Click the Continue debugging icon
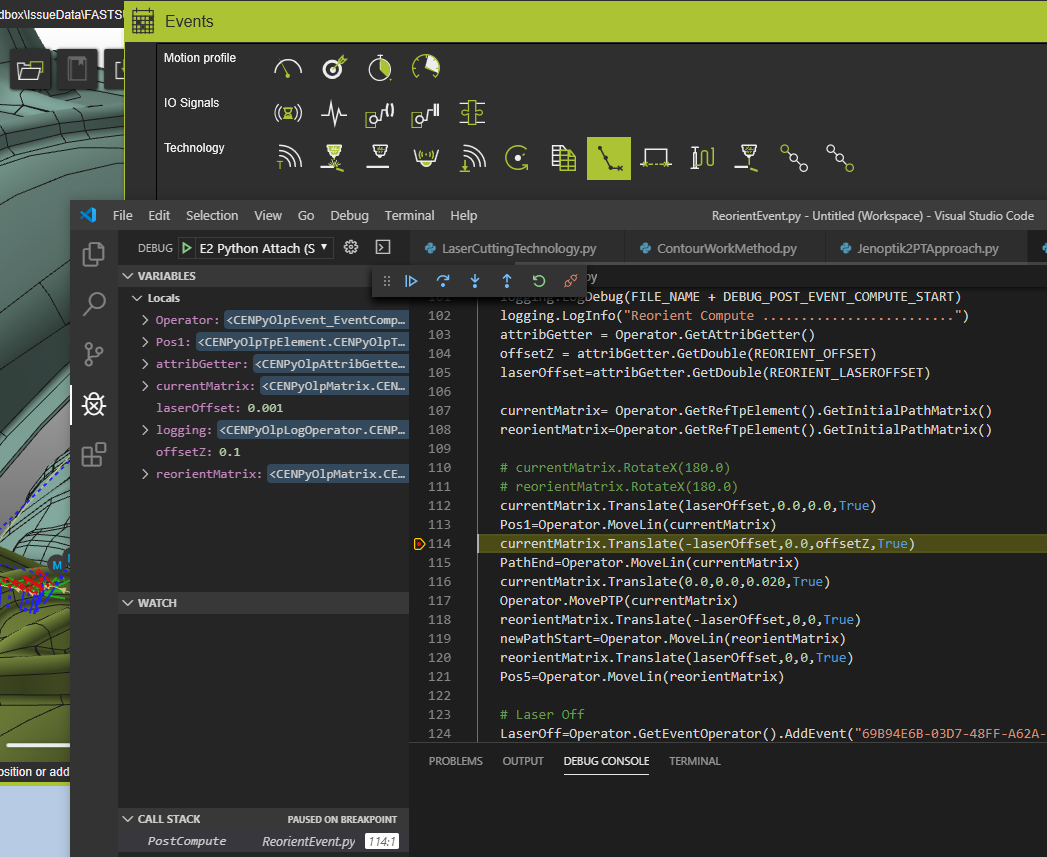 pyautogui.click(x=411, y=281)
